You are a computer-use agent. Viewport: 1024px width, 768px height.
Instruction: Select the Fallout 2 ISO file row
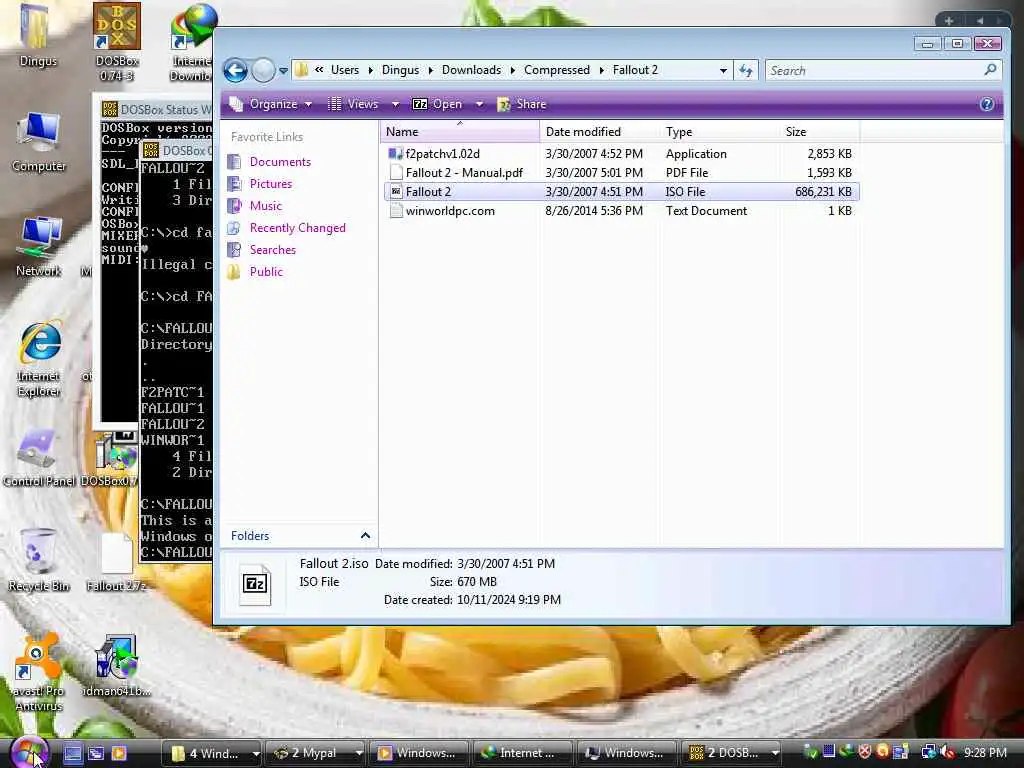(622, 191)
